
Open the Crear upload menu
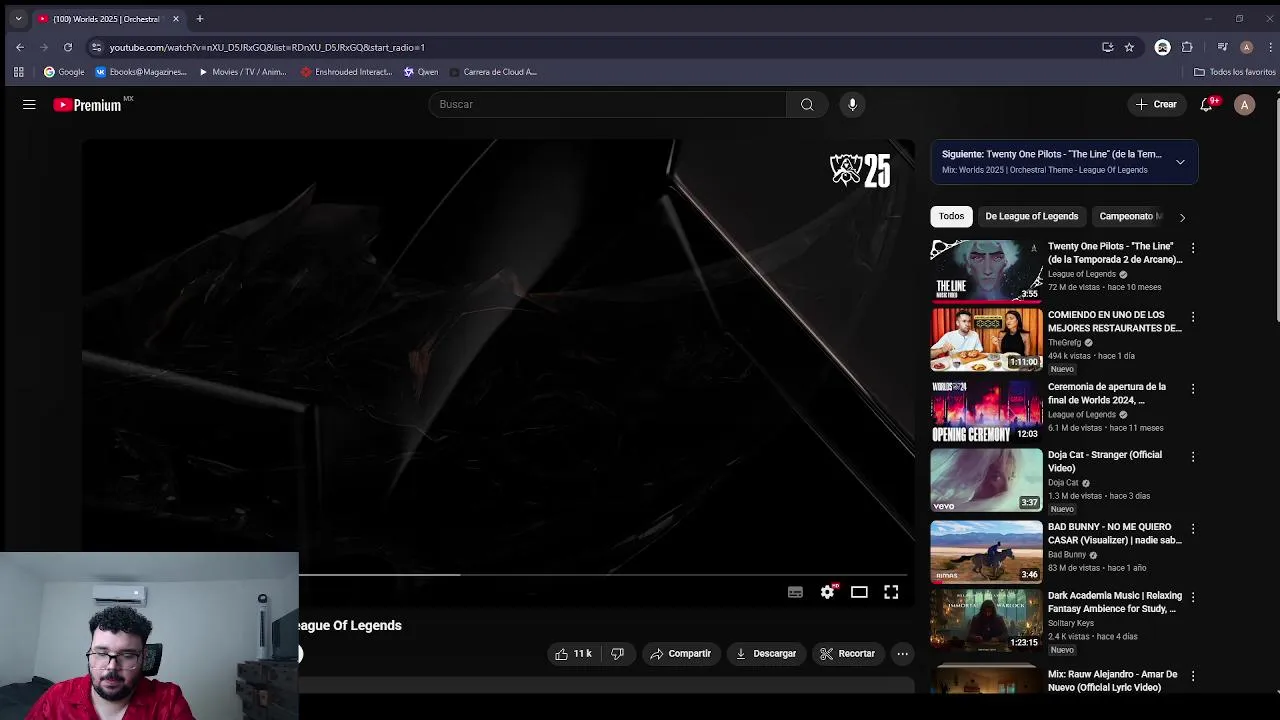tap(1156, 104)
